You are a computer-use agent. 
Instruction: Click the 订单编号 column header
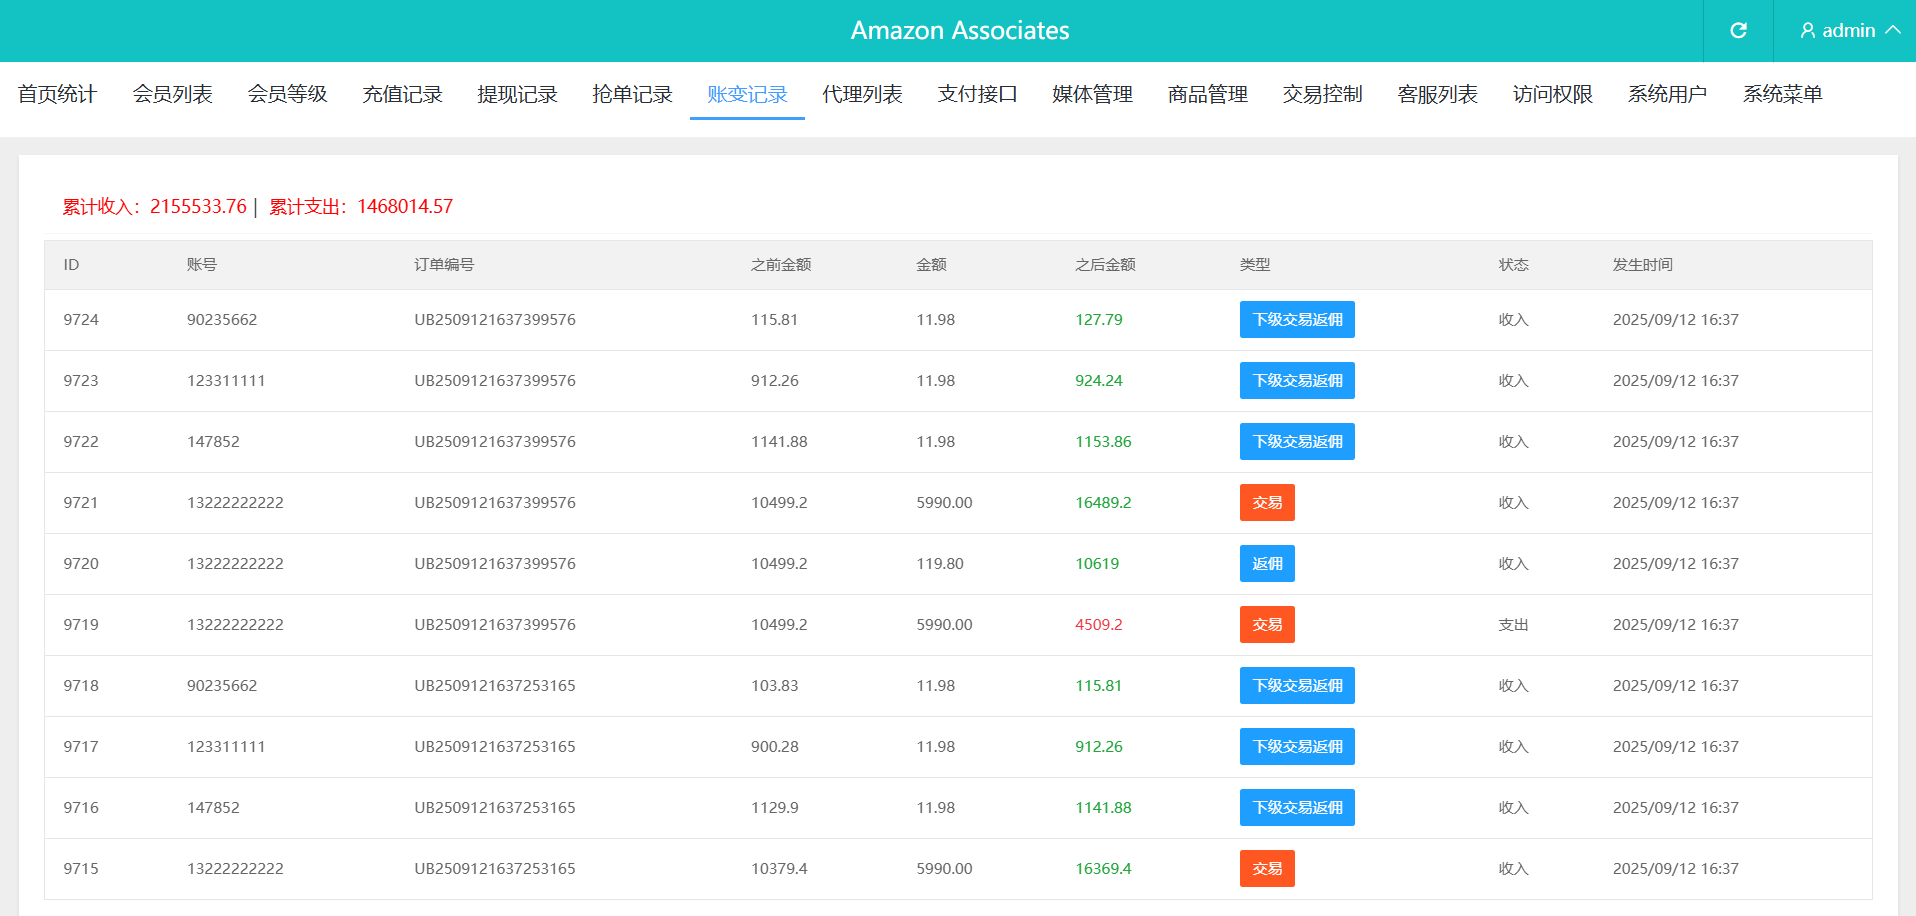tap(444, 265)
